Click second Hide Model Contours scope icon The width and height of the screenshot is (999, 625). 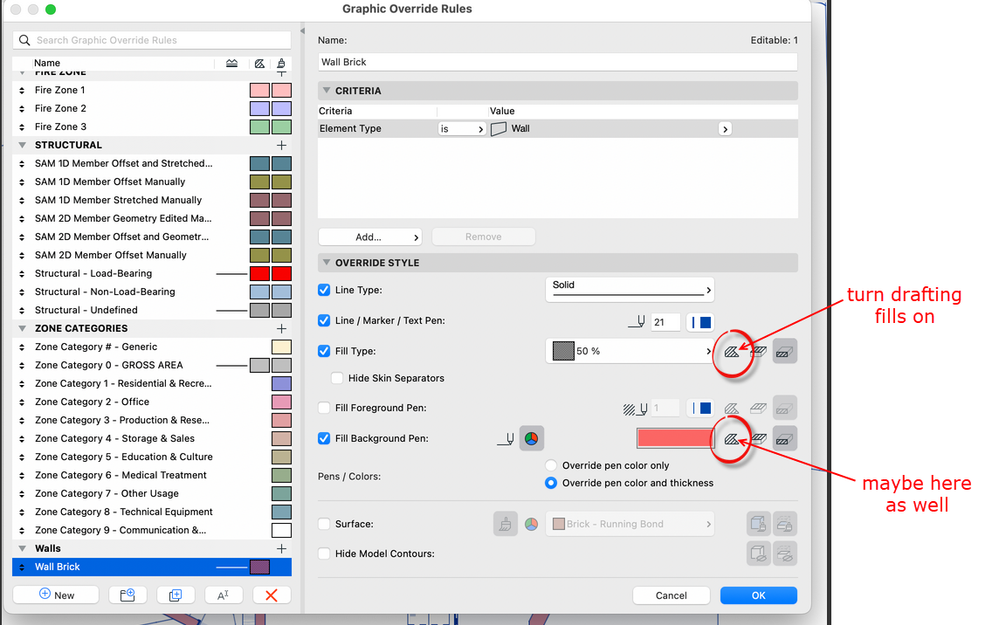tap(785, 553)
